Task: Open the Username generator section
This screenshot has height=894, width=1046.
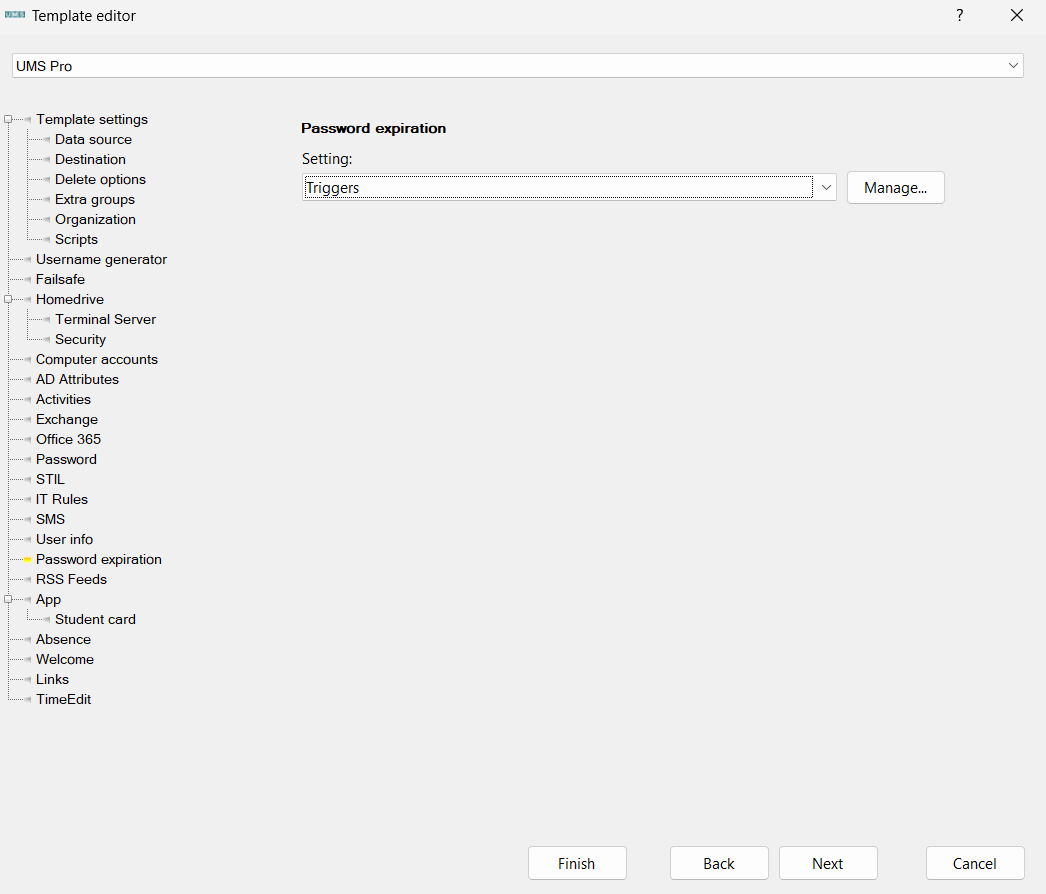Action: 101,260
